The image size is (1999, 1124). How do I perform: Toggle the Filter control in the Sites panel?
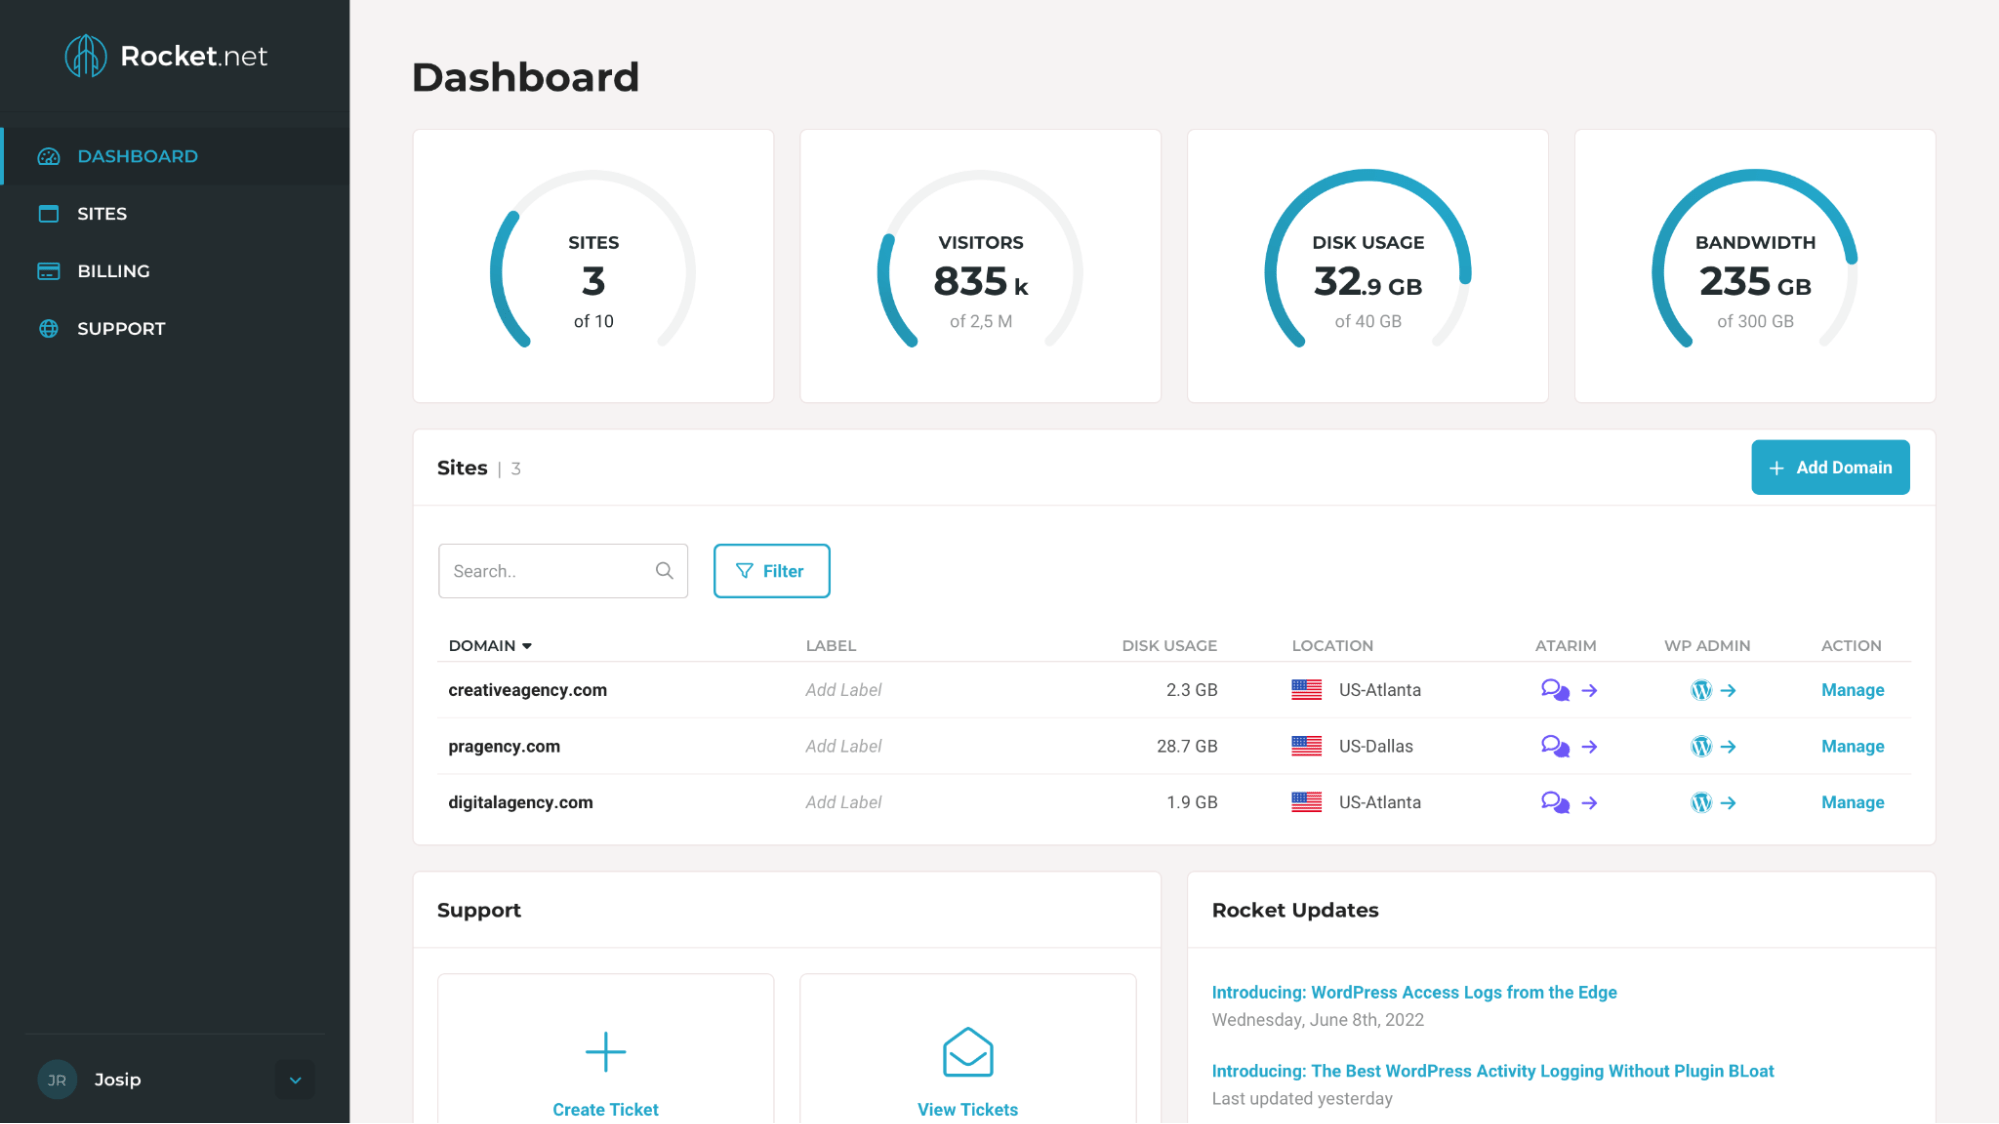(x=771, y=570)
